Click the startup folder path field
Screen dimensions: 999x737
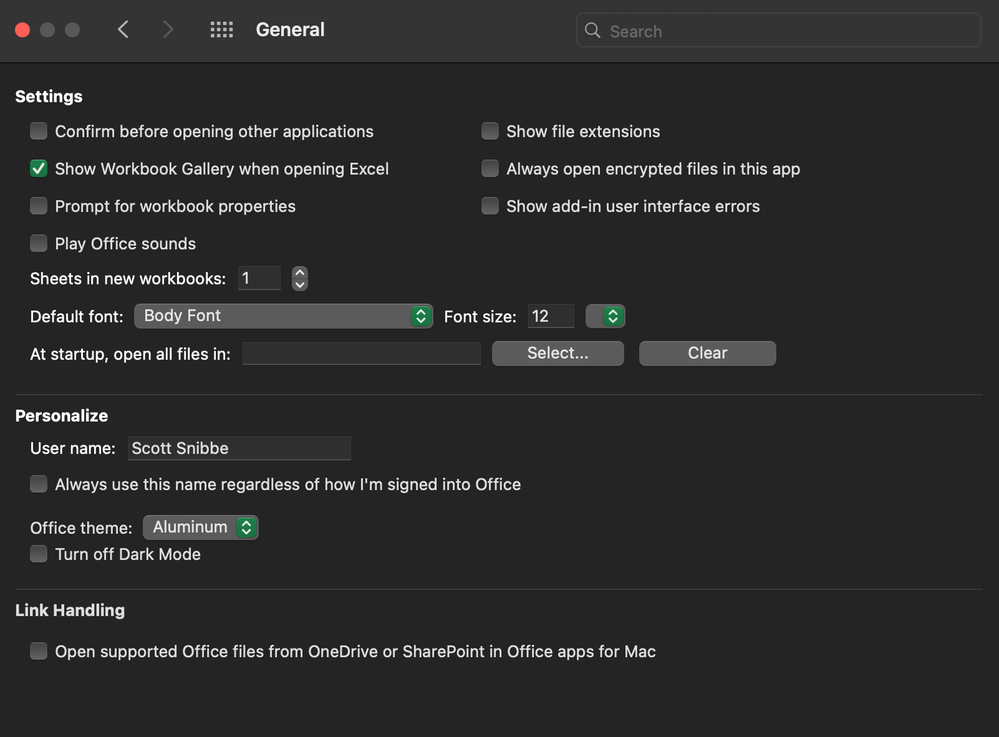[361, 353]
